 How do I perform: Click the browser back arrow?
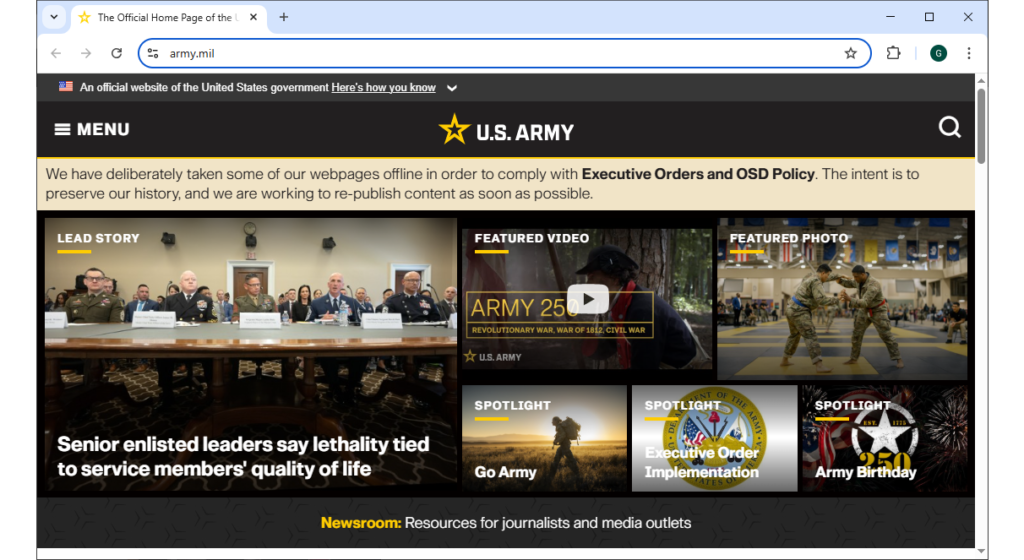[x=56, y=54]
